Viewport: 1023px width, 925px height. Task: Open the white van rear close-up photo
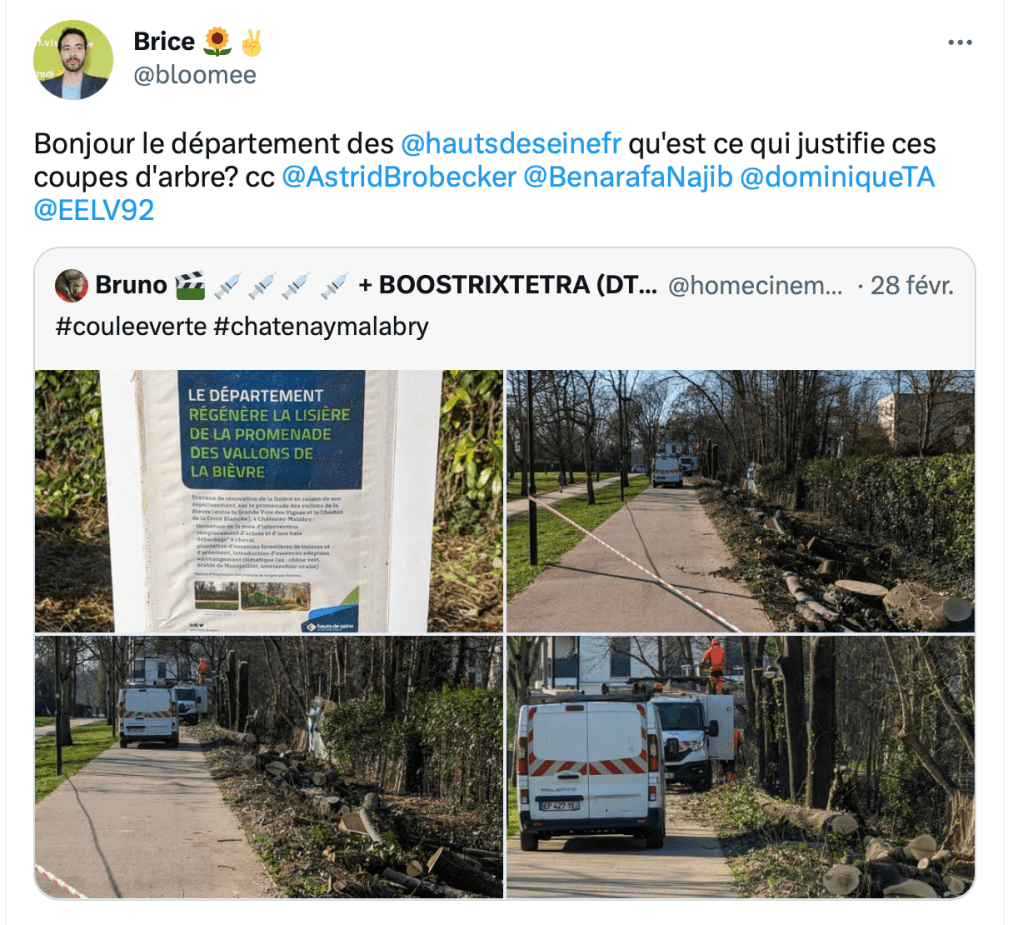coord(741,767)
